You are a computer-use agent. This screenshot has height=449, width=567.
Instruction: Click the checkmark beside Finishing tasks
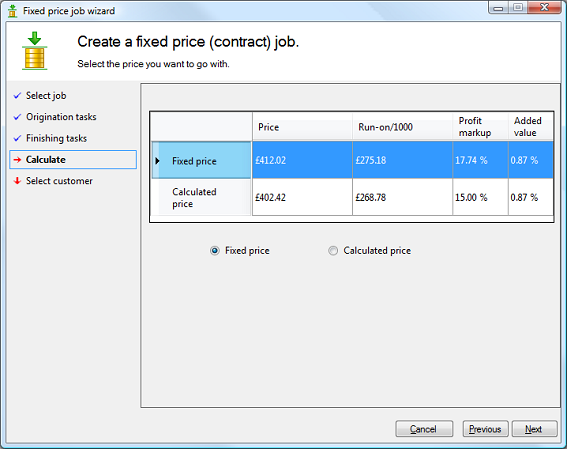(x=17, y=138)
